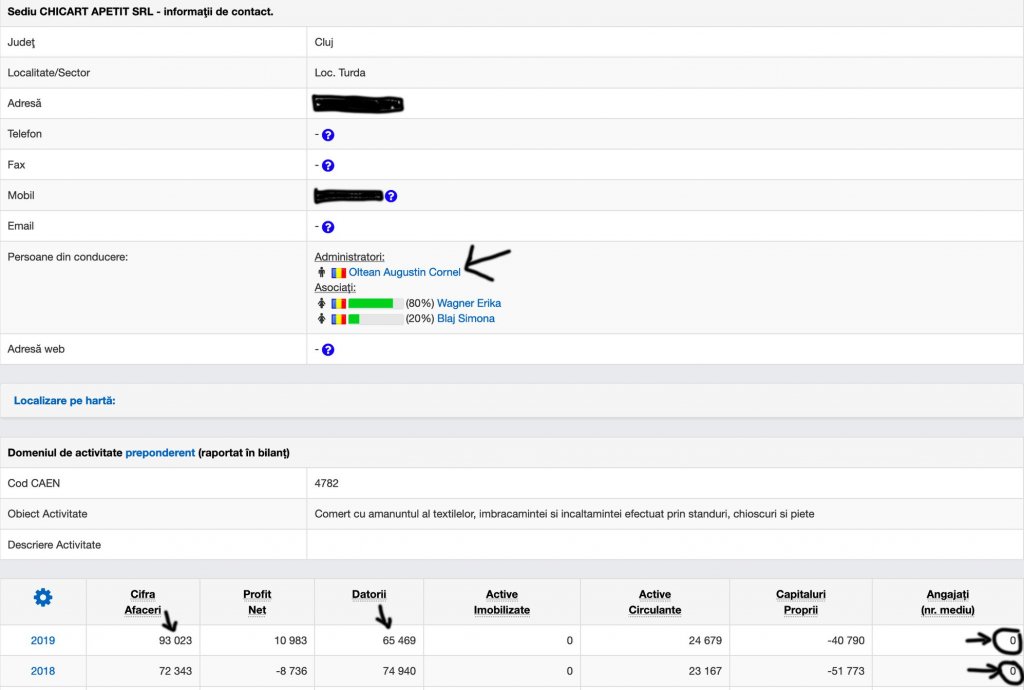Screen dimensions: 1024x690
Task: Click the 80% ownership bar for Wagner Erika
Action: pyautogui.click(x=376, y=304)
